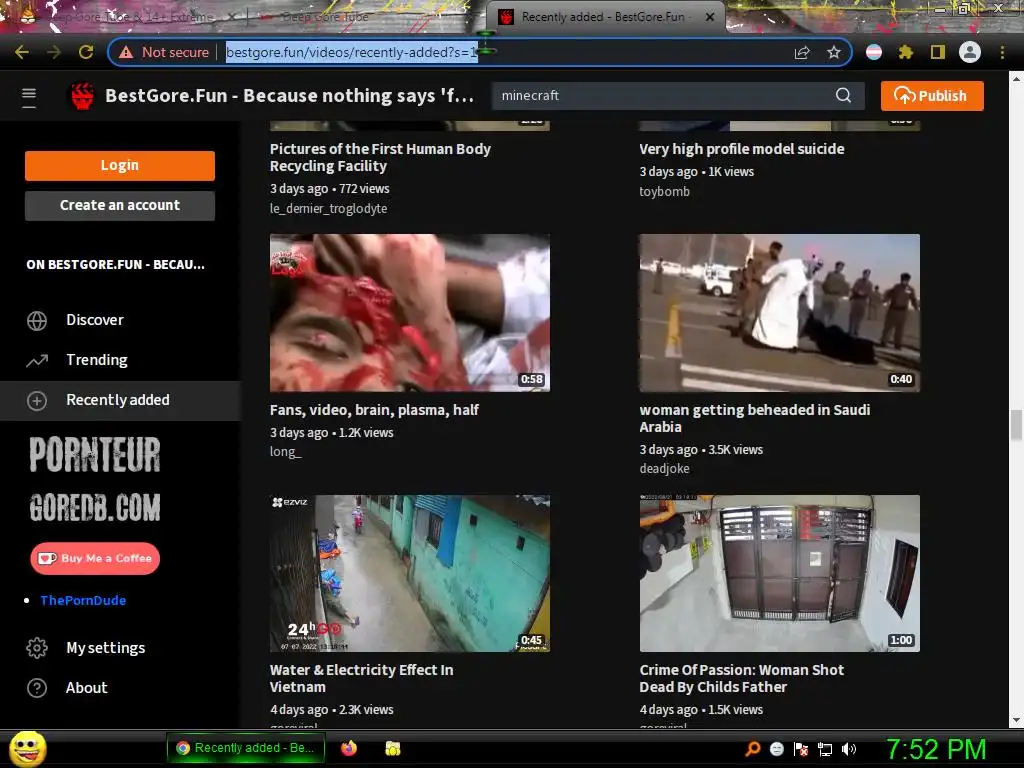
Task: Open the 7:52 PM taskbar clock
Action: click(x=936, y=749)
